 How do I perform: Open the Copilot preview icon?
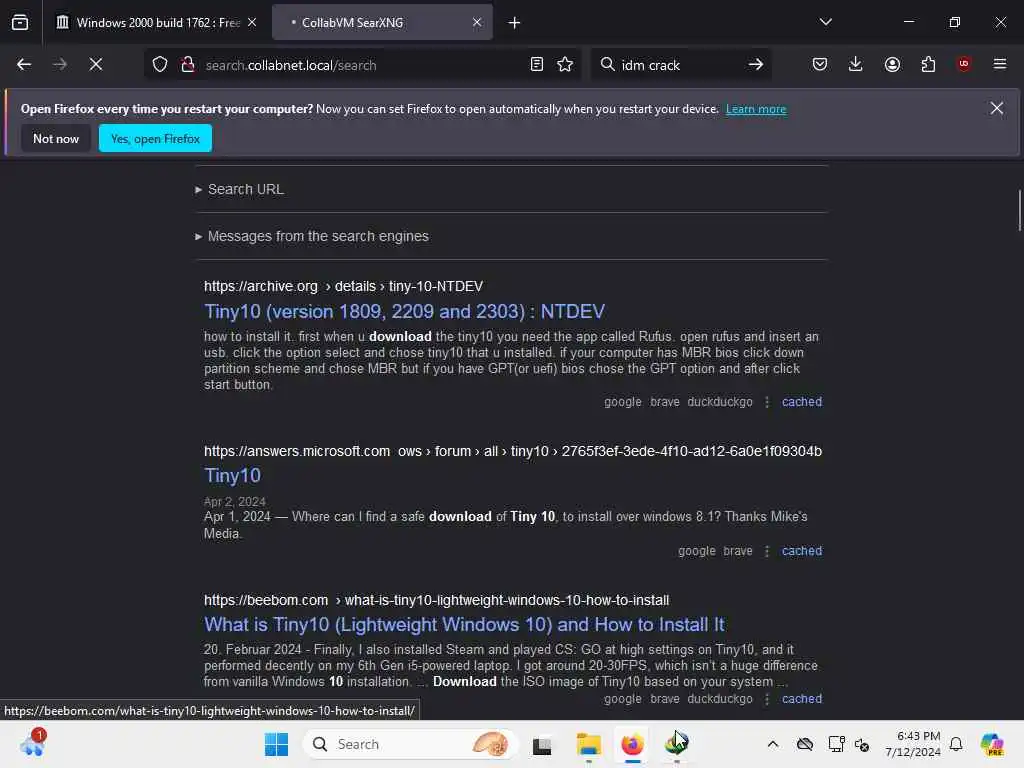pos(991,744)
